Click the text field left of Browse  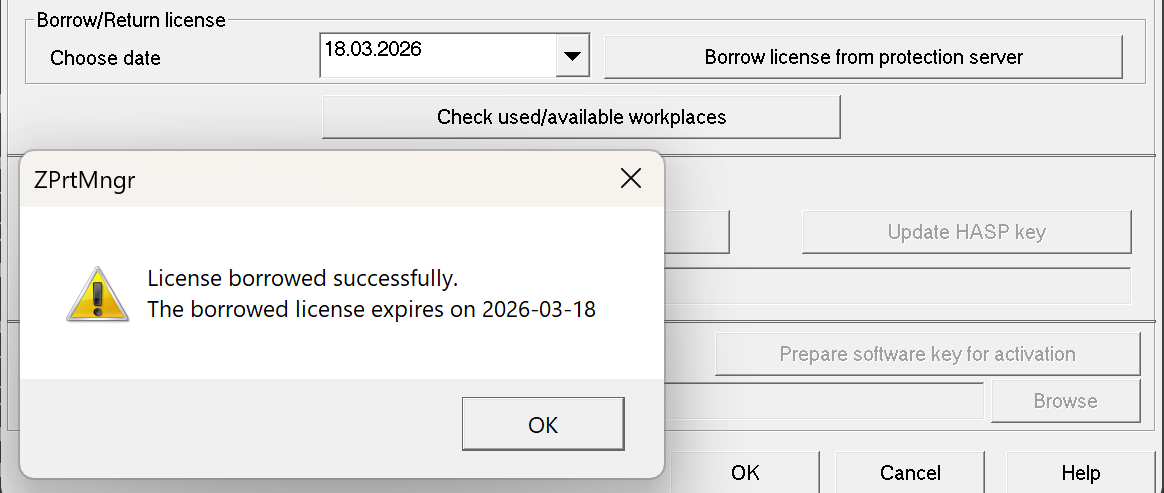825,401
